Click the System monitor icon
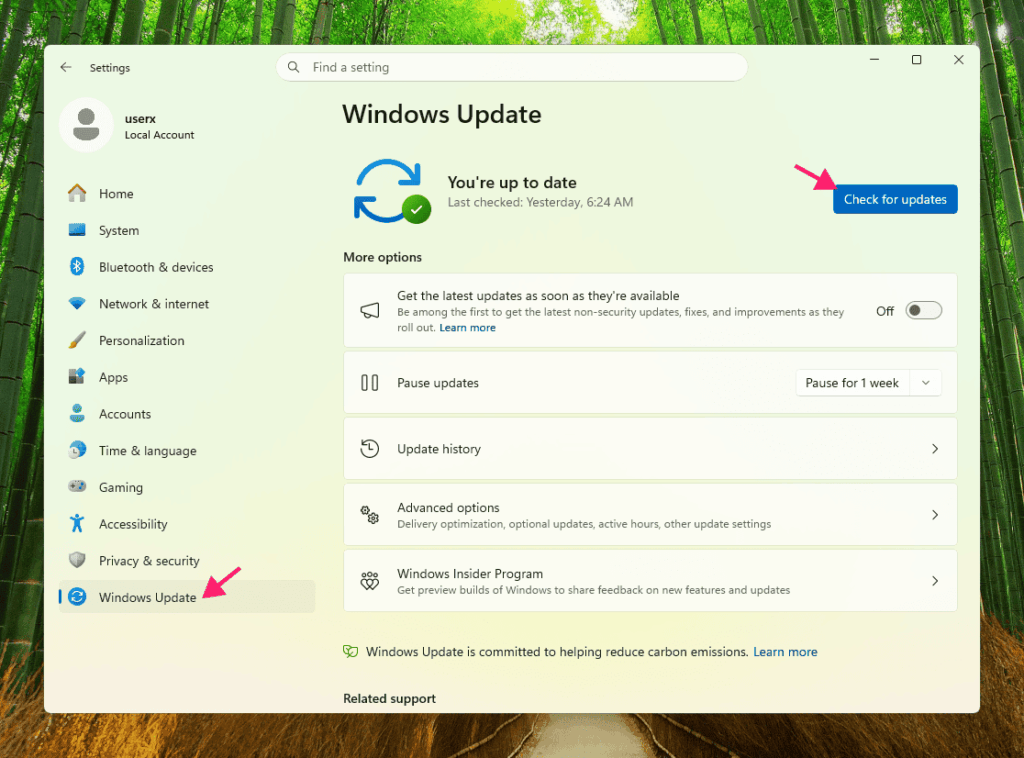This screenshot has width=1024, height=758. [x=77, y=230]
